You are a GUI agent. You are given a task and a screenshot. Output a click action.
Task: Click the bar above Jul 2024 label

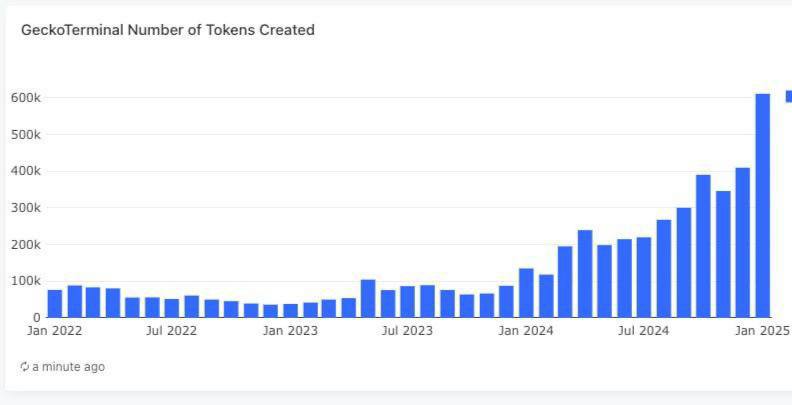(644, 277)
